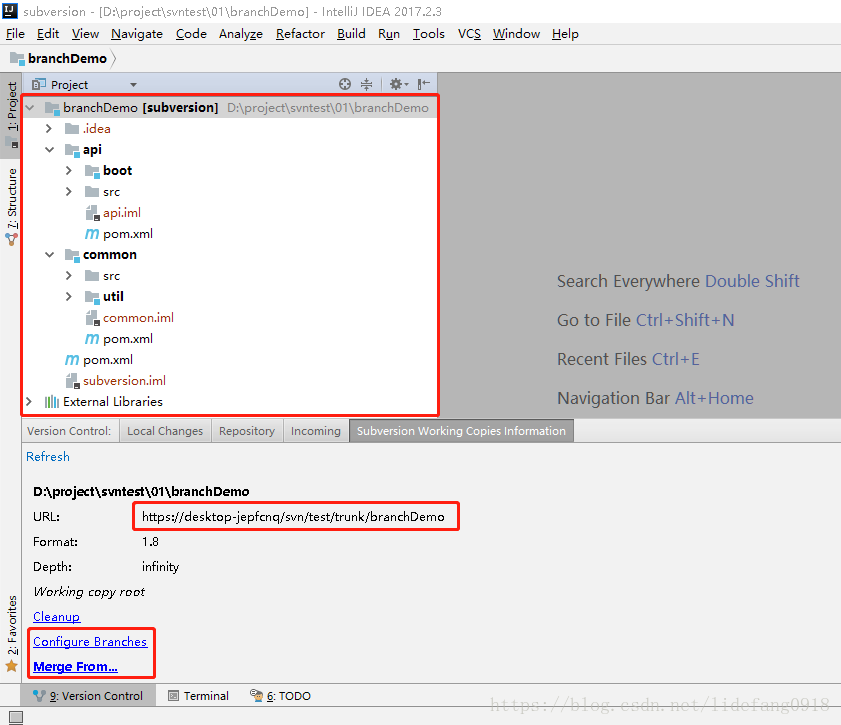Click the subversion.iml file icon
This screenshot has width=841, height=725.
coord(72,381)
